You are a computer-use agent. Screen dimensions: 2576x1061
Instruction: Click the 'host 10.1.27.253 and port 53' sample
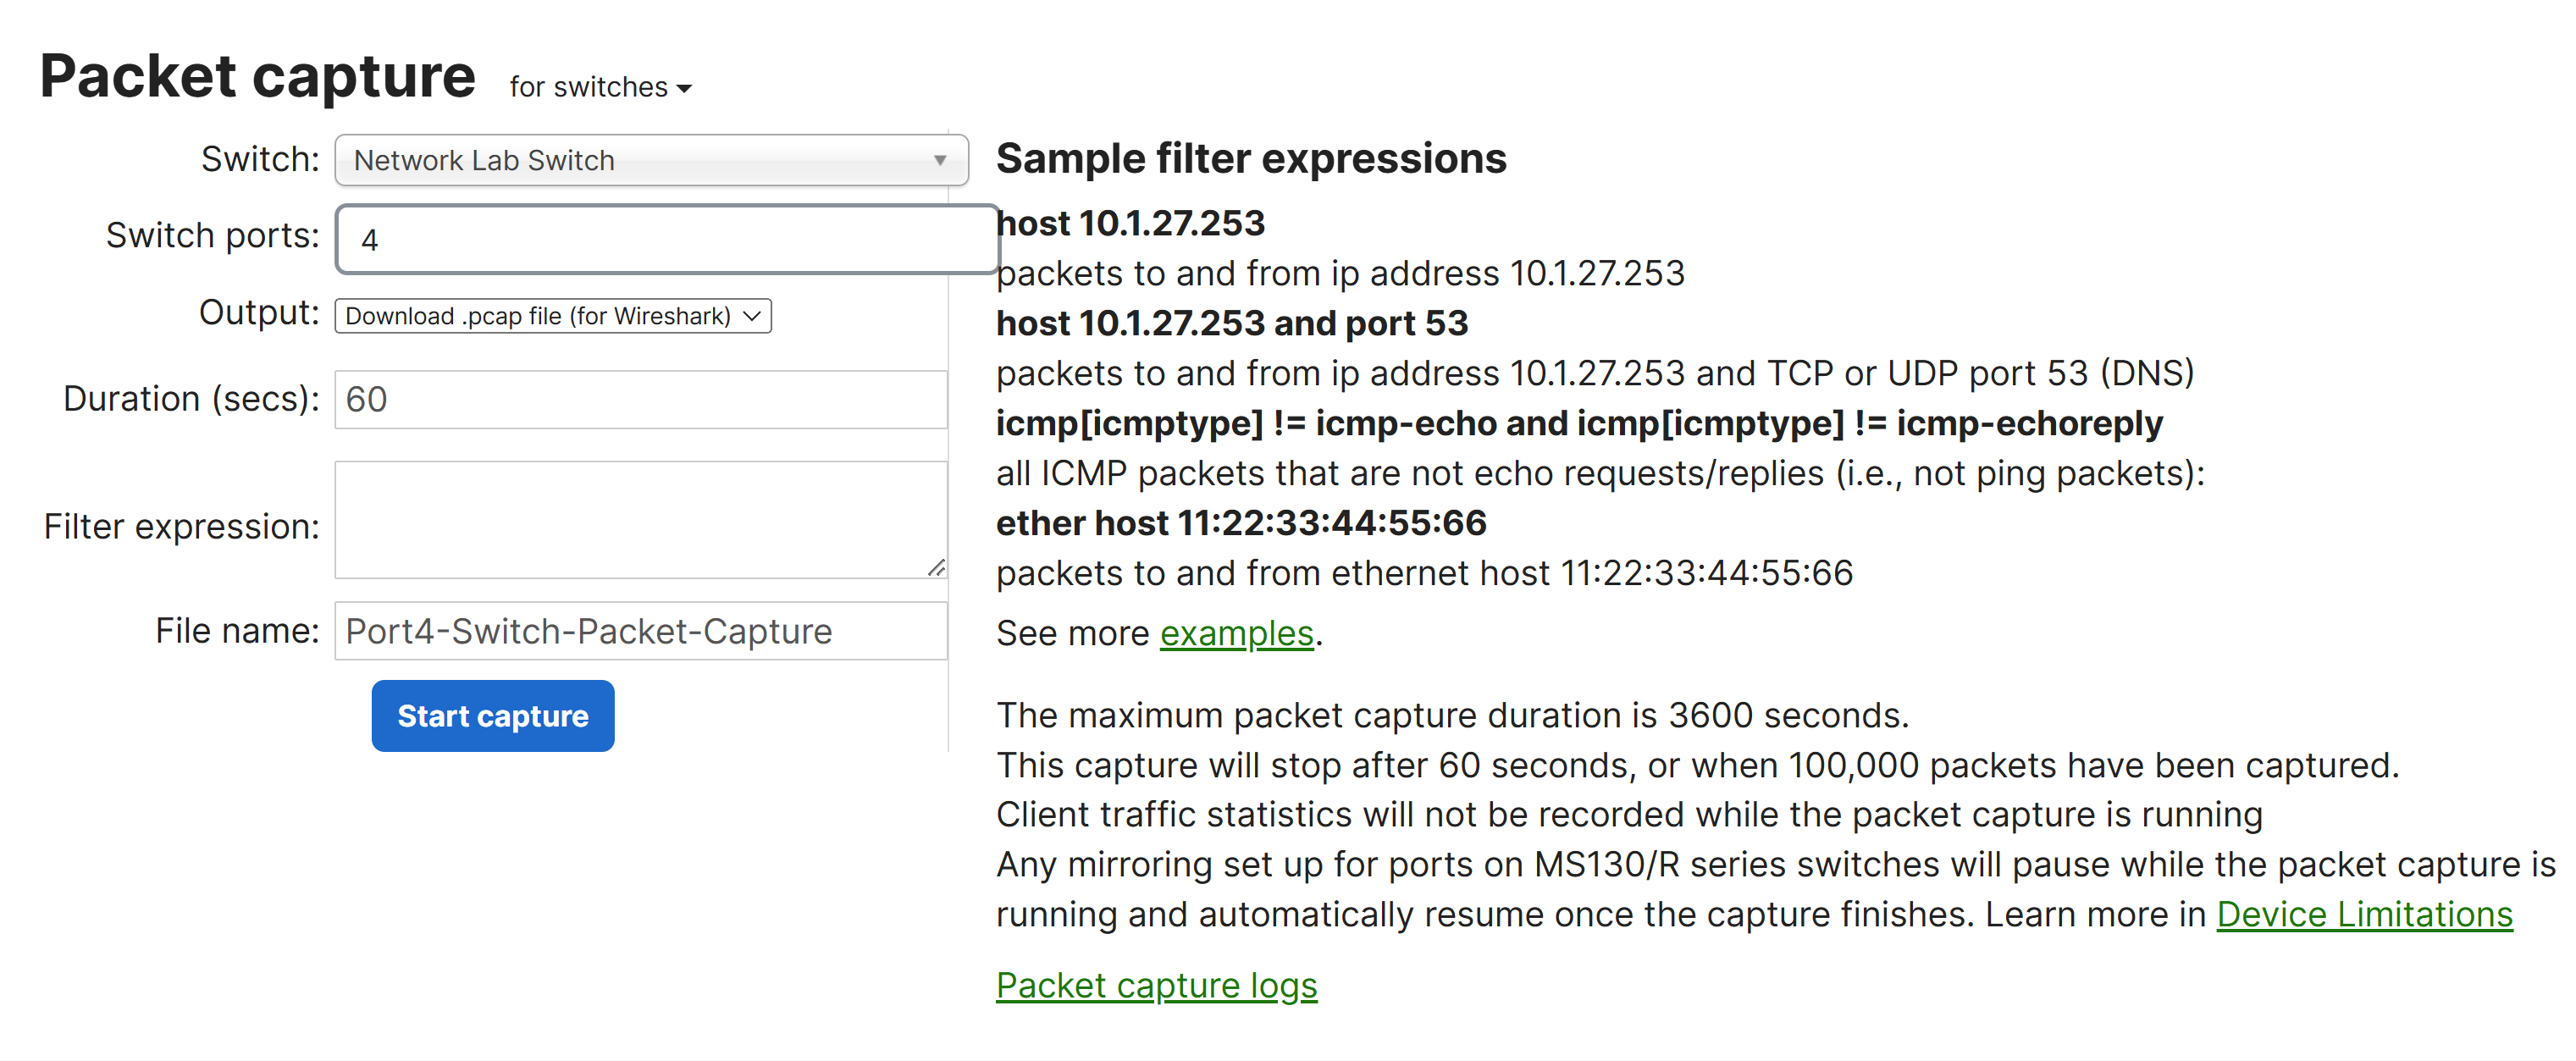1232,323
